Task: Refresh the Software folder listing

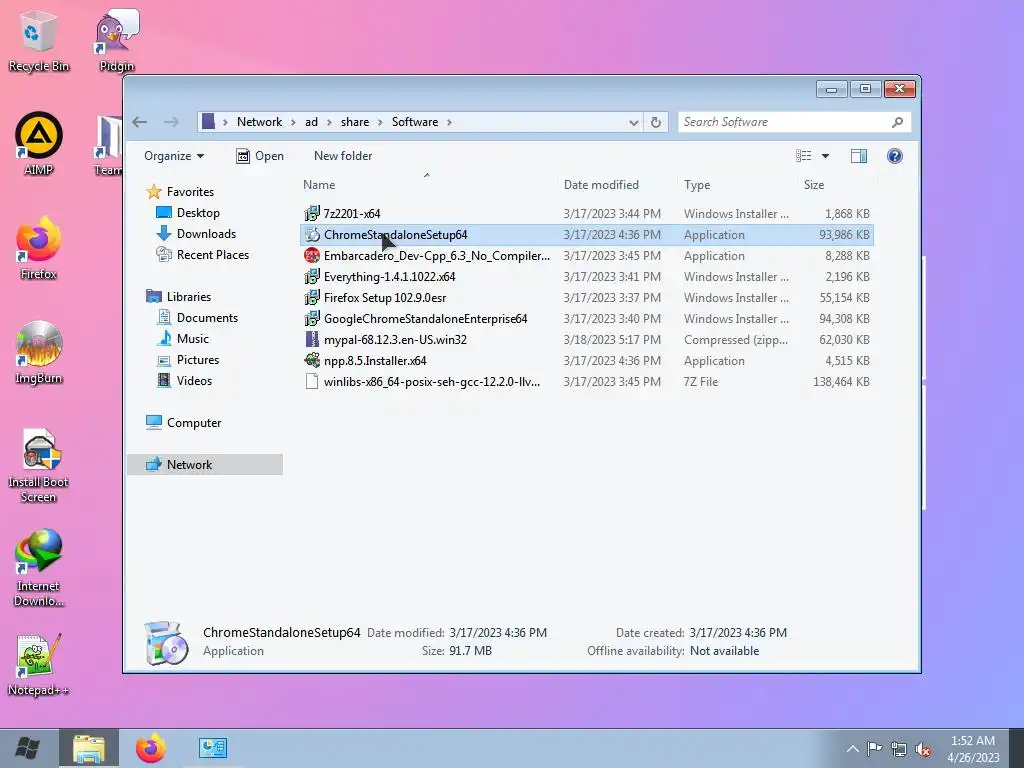Action: pos(656,122)
